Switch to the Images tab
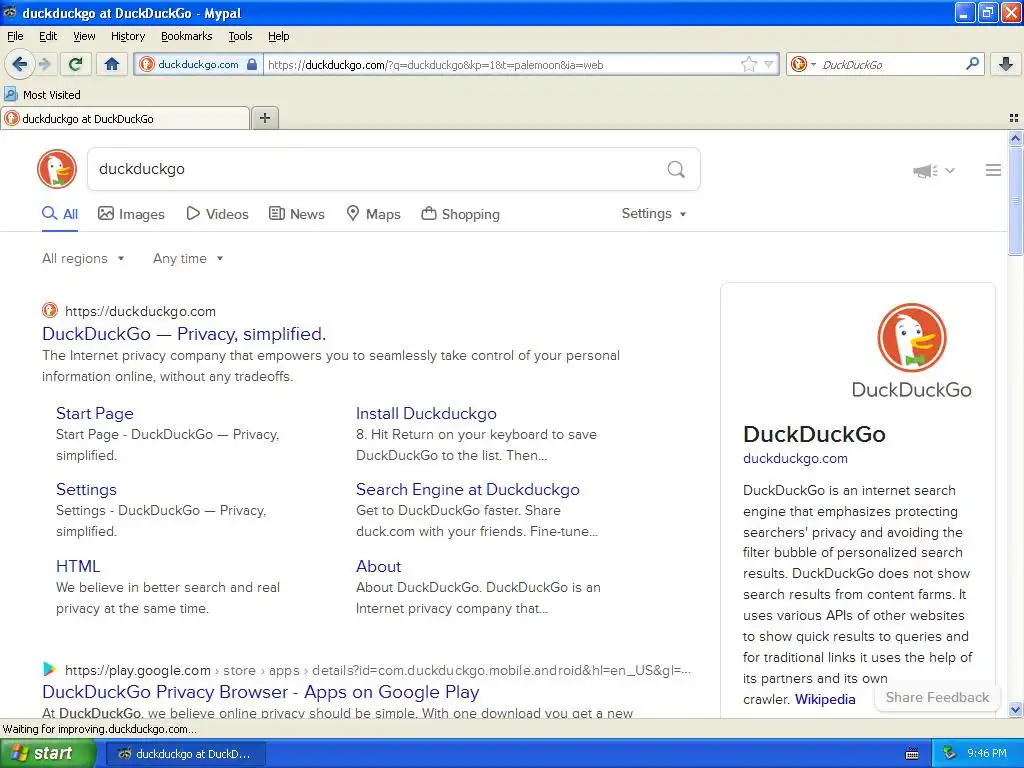Image resolution: width=1024 pixels, height=768 pixels. [131, 214]
